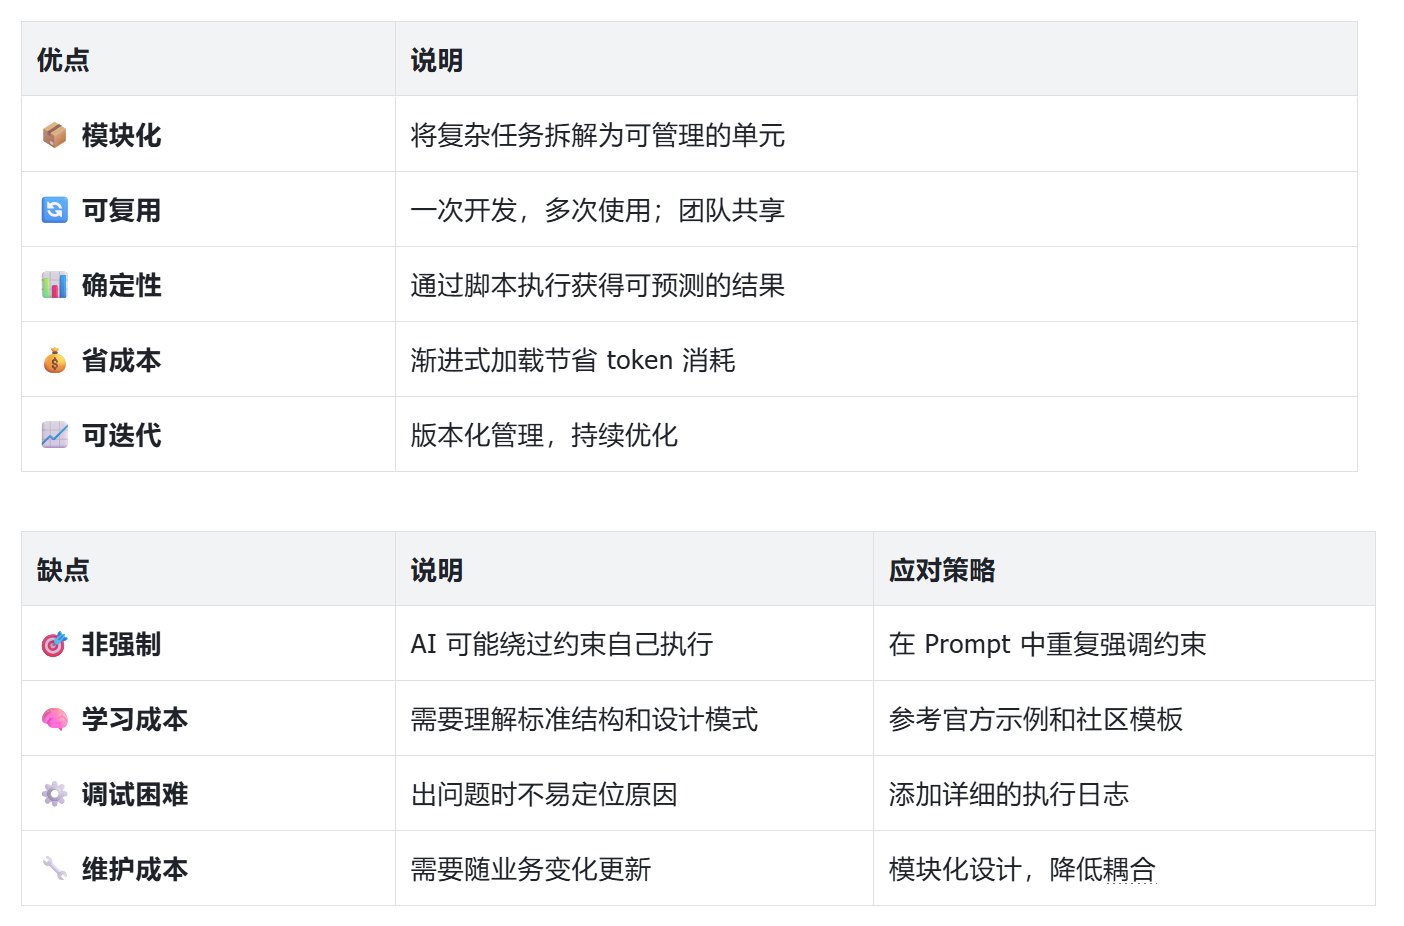Click the 应对策略 column header

pos(941,570)
